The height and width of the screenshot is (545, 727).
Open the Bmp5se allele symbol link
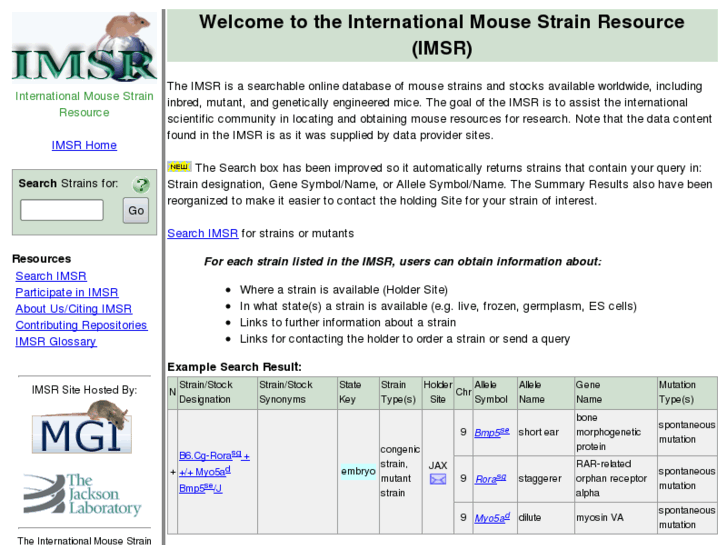pos(491,432)
